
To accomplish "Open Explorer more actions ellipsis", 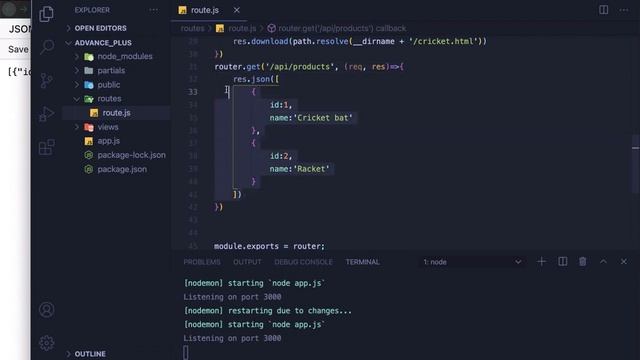I will [x=153, y=10].
